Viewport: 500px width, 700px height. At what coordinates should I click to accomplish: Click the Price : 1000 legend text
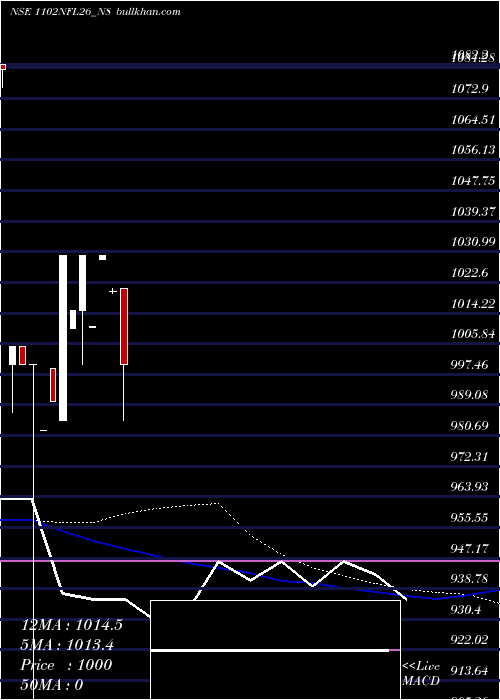[x=66, y=665]
